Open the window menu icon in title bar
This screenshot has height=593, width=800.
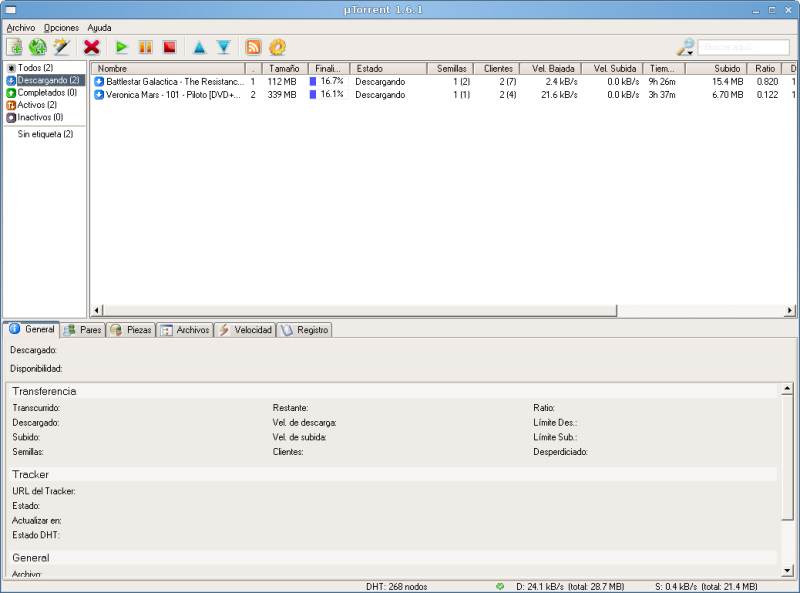tap(10, 10)
